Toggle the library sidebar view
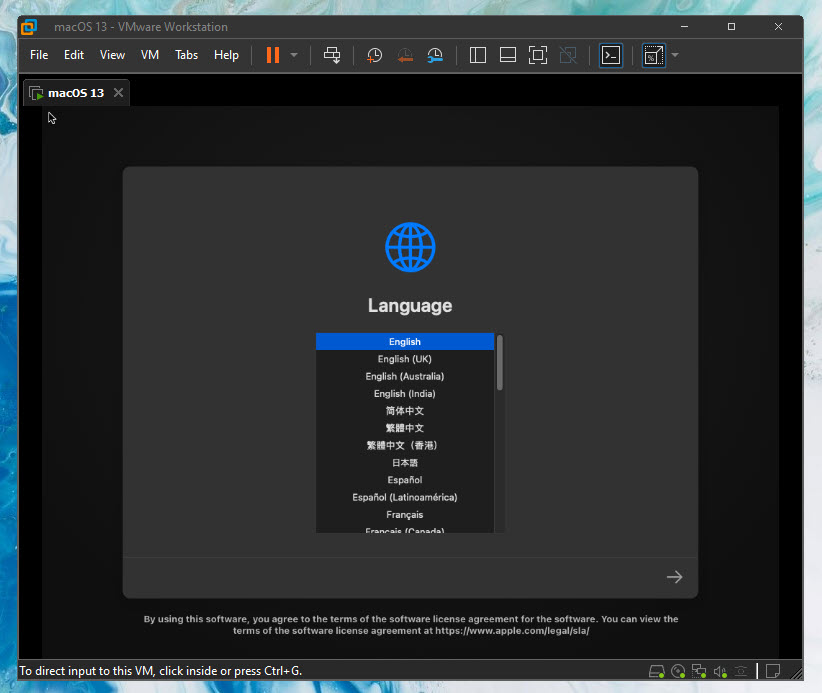This screenshot has height=693, width=822. [x=478, y=55]
